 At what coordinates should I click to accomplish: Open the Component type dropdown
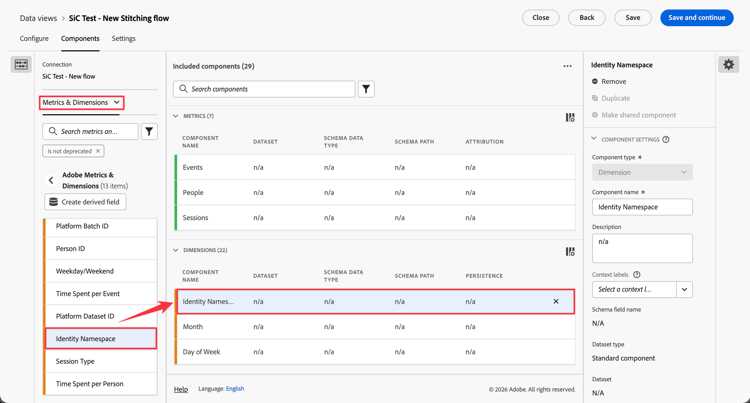point(642,173)
